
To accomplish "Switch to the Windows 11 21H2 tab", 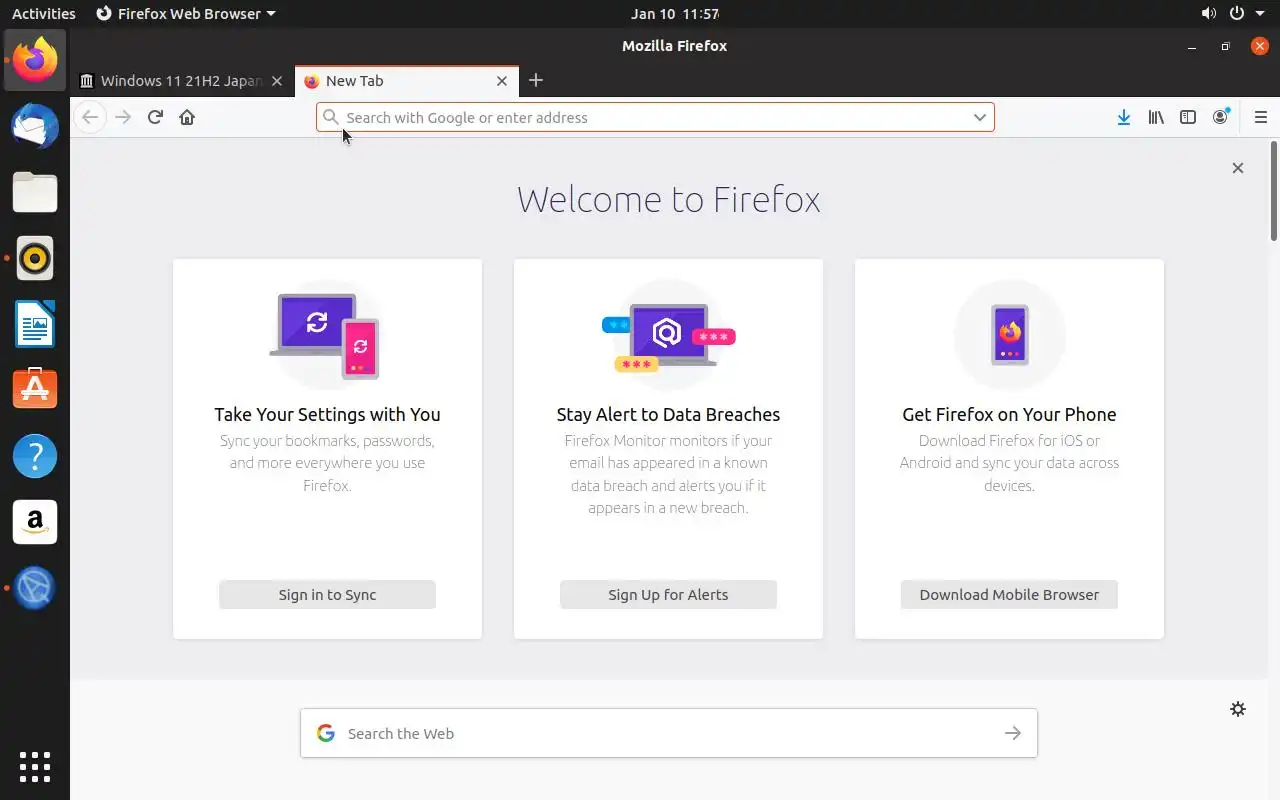I will coord(180,81).
